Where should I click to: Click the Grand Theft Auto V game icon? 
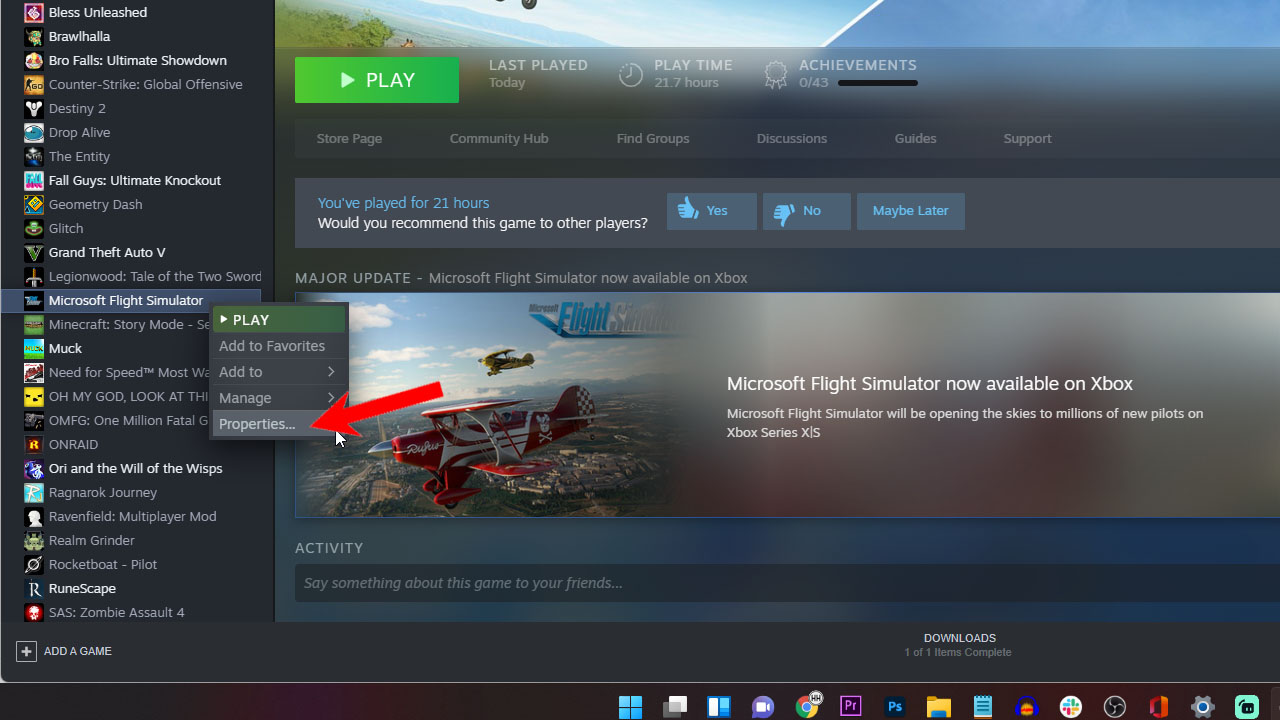click(33, 252)
